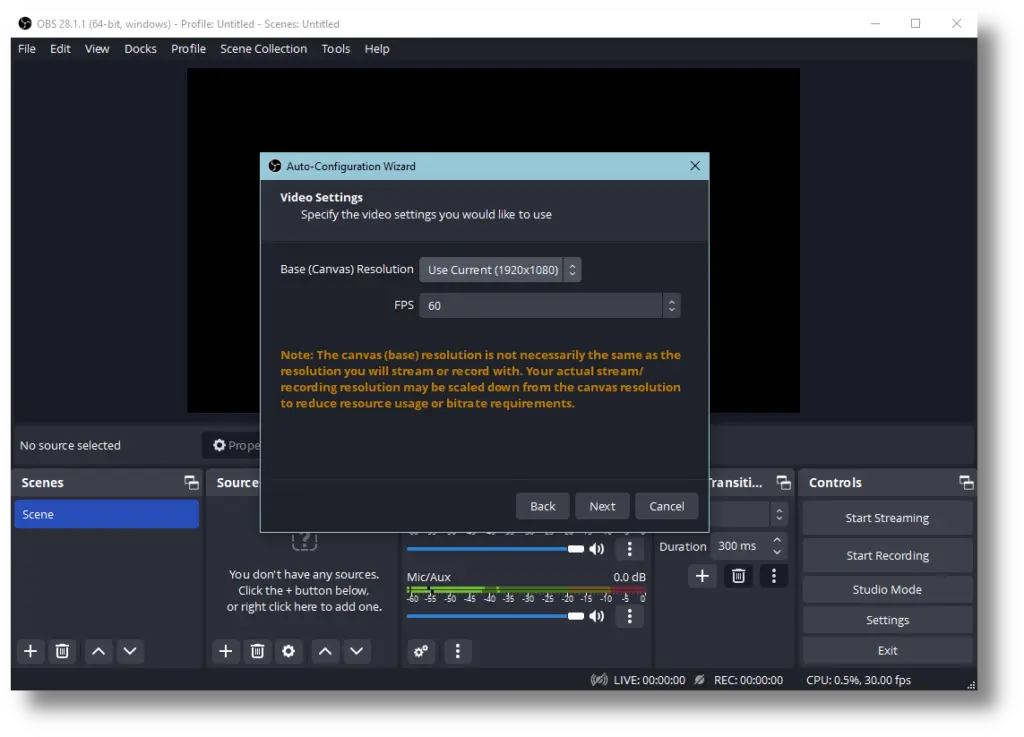Image resolution: width=1024 pixels, height=737 pixels.
Task: Pop out the Scene Transitions dock
Action: point(784,482)
